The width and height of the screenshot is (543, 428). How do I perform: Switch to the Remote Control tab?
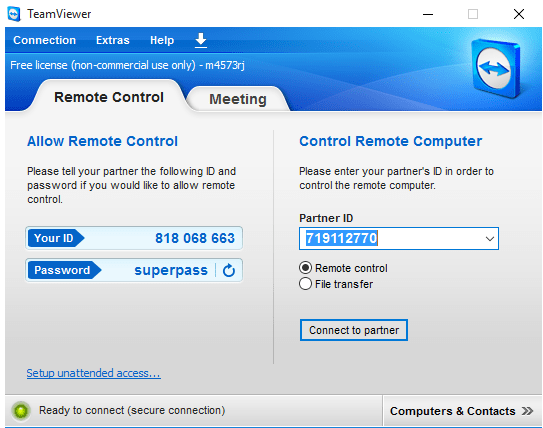point(109,97)
